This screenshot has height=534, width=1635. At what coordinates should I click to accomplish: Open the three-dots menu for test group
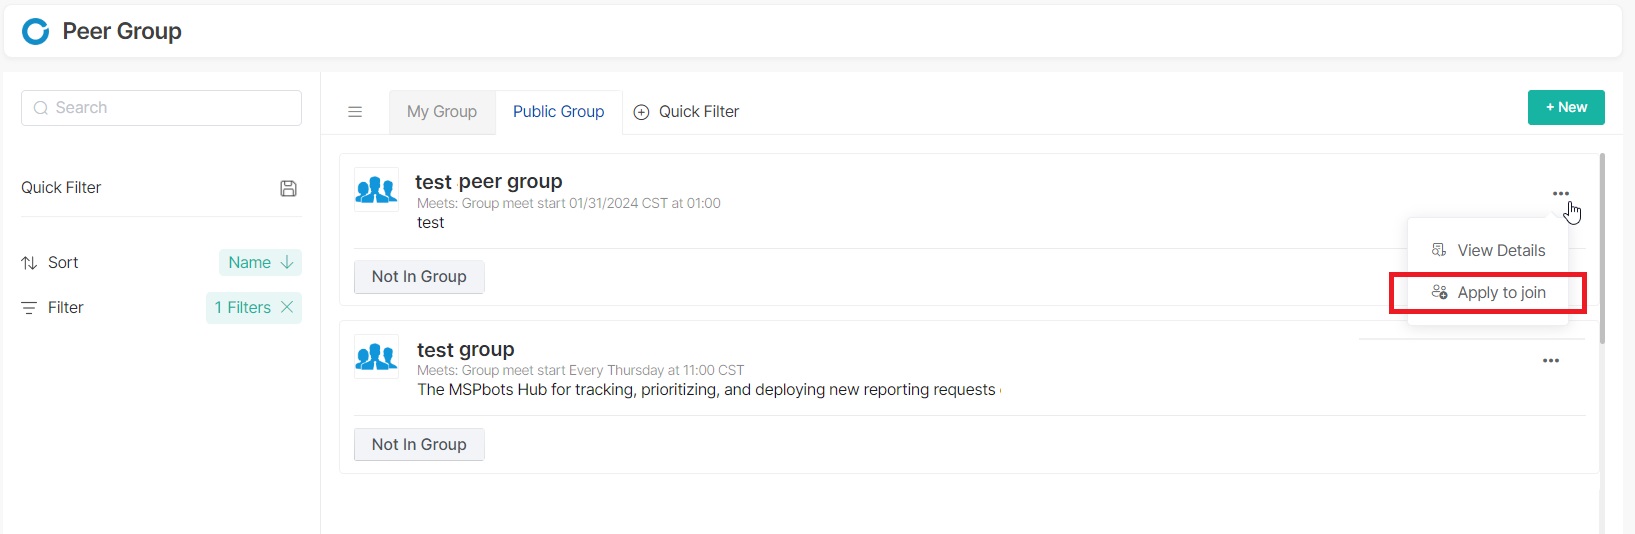(x=1551, y=361)
